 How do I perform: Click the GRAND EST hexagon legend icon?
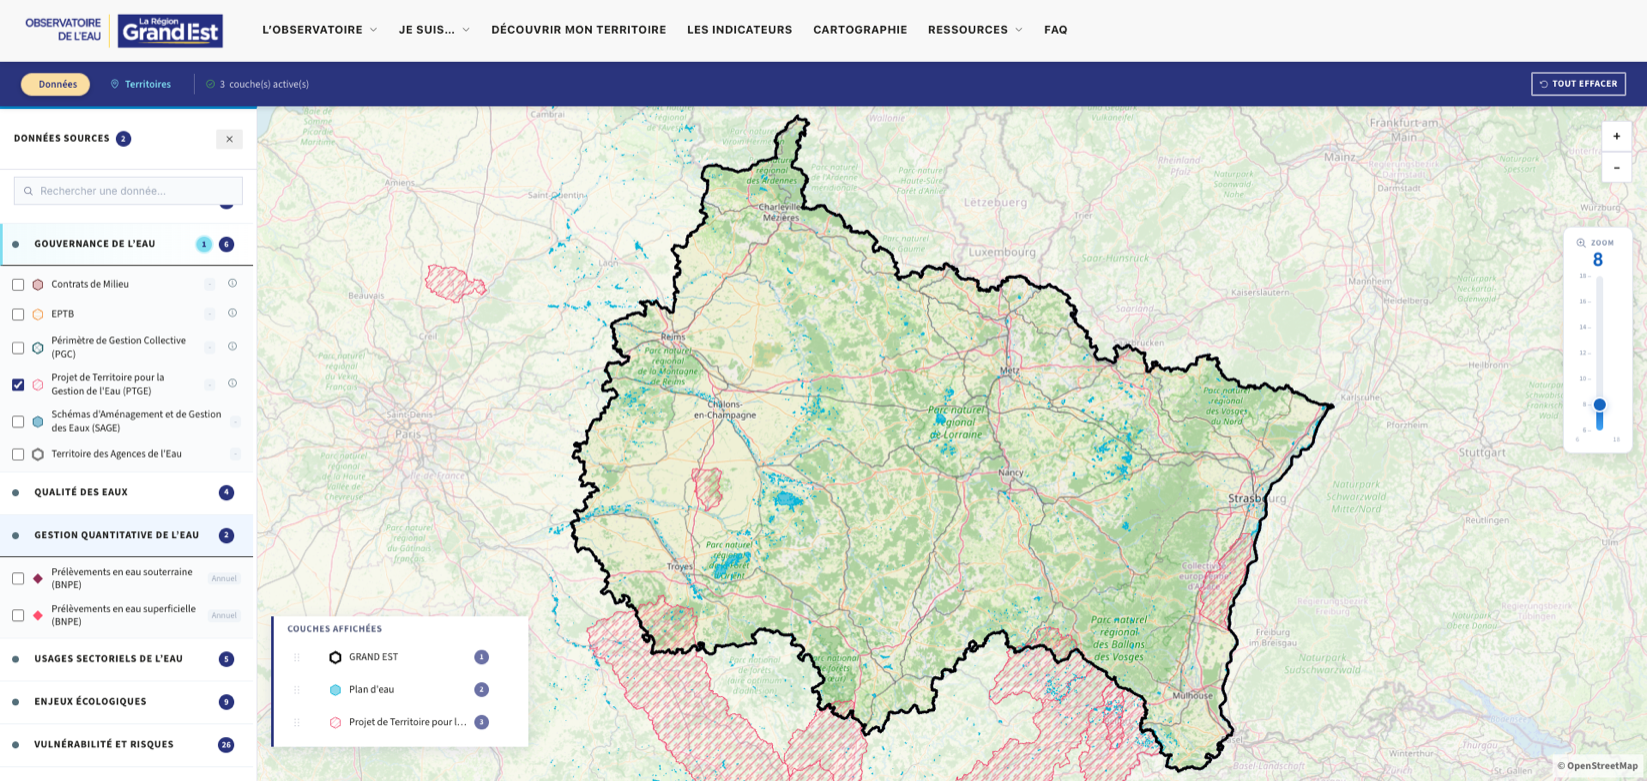tap(335, 657)
